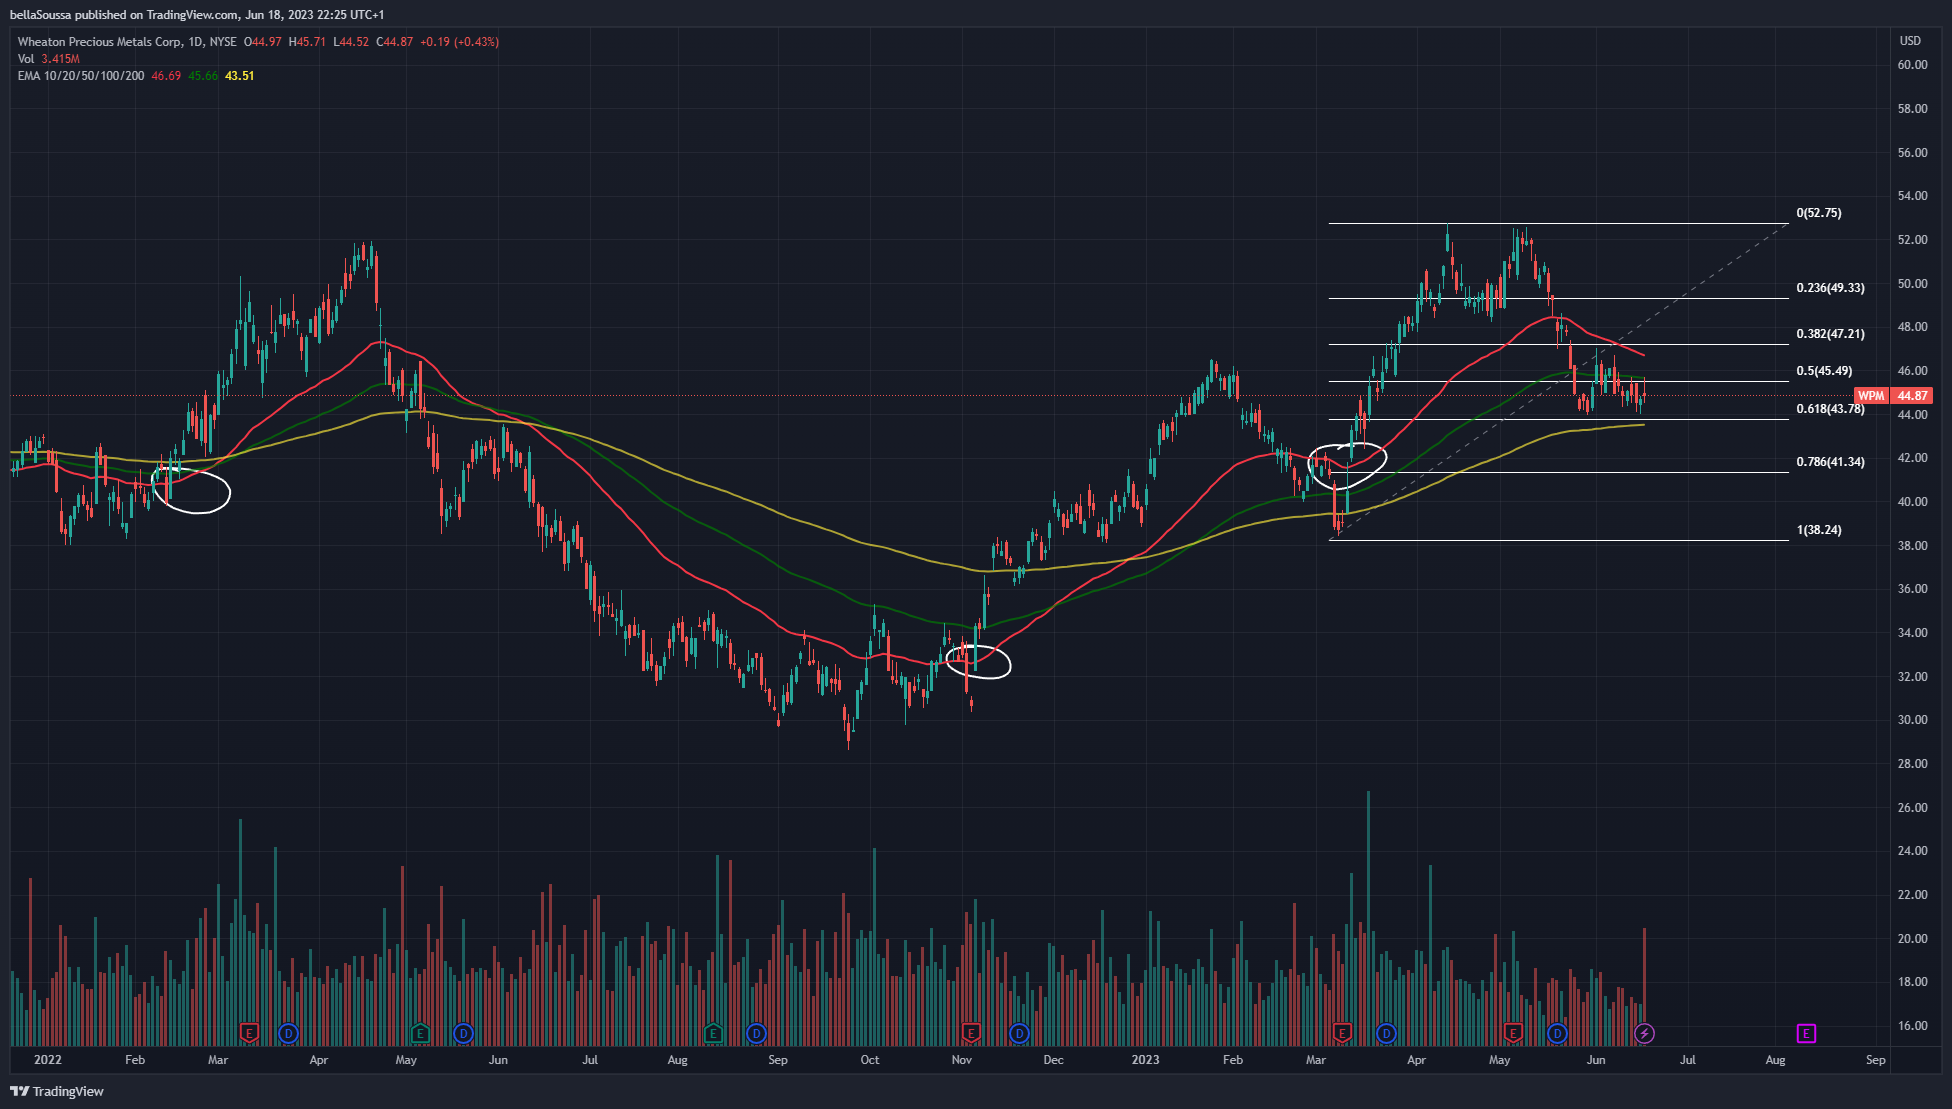Screen dimensions: 1952x1109
Task: Open the late March 2023 dividend D marker
Action: [1386, 1033]
